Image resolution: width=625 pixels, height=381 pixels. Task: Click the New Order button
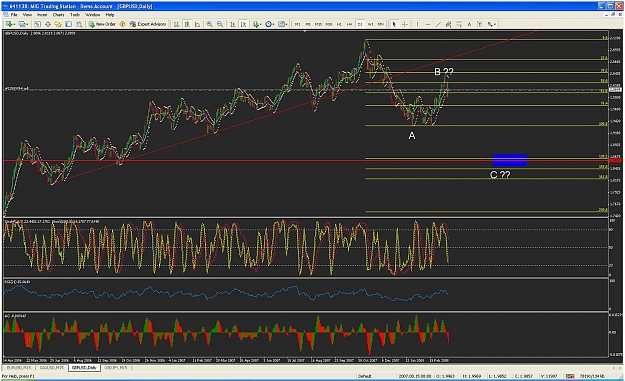point(102,24)
